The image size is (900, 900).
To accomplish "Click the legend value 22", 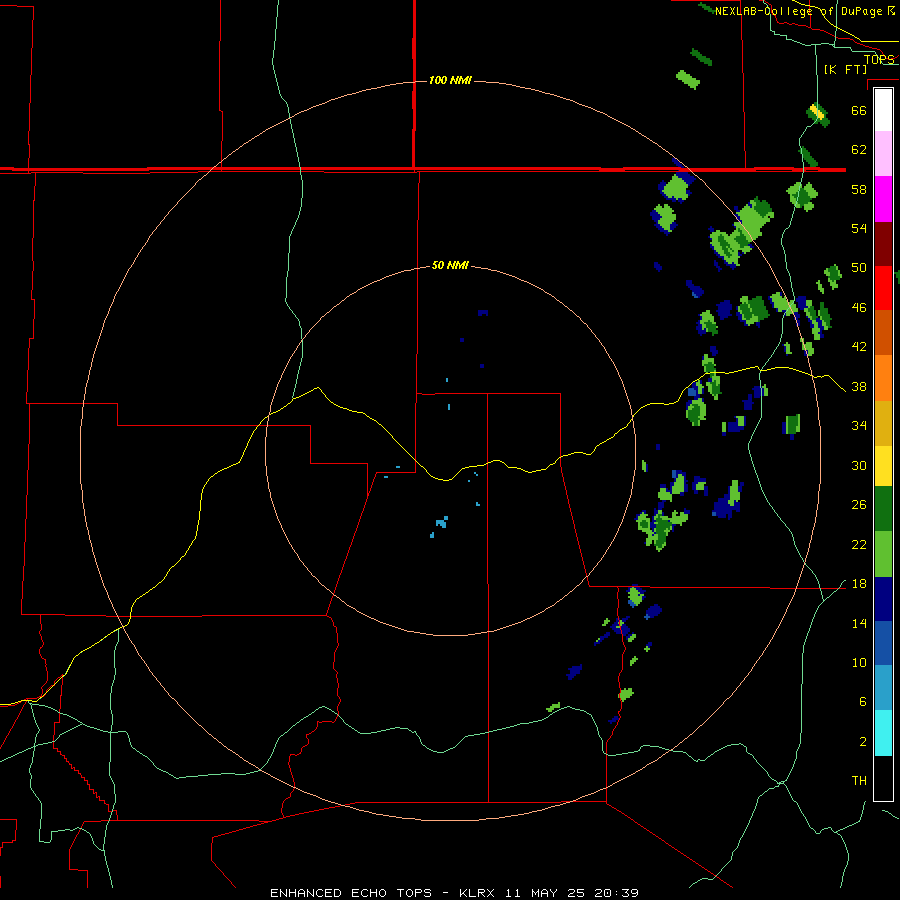I will [x=859, y=545].
